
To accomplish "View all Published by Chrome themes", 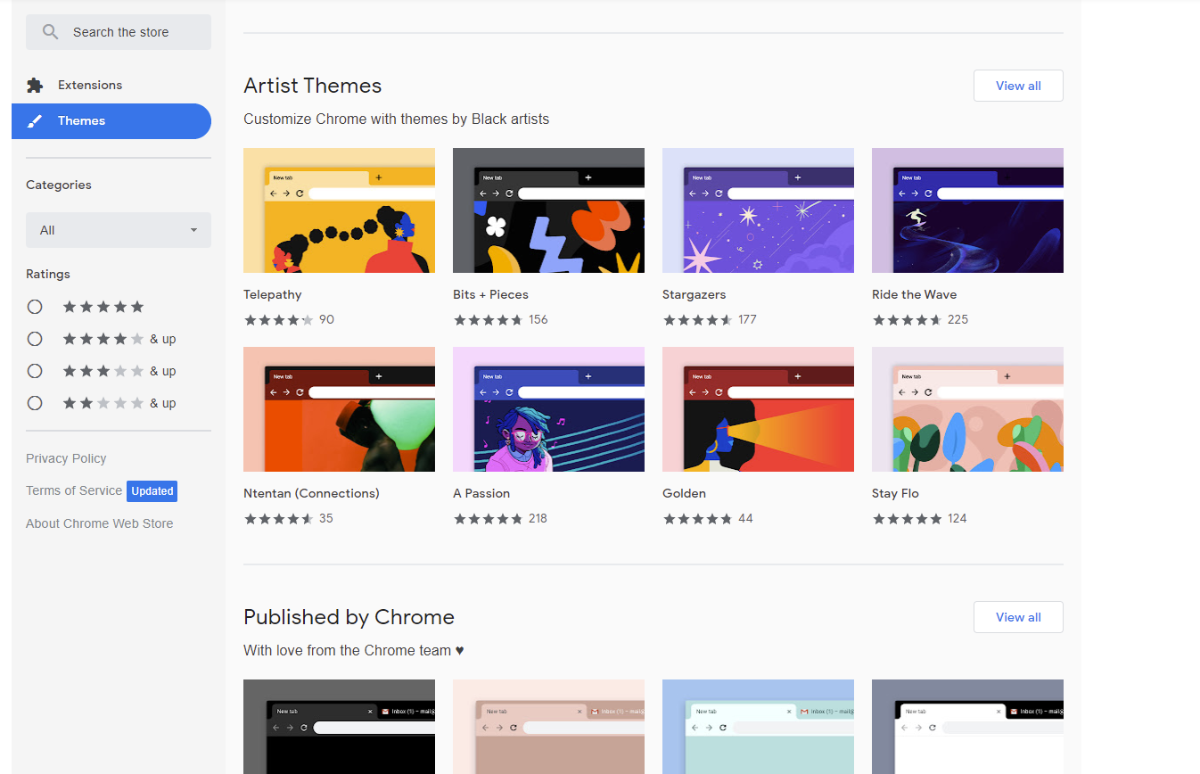I will 1018,617.
